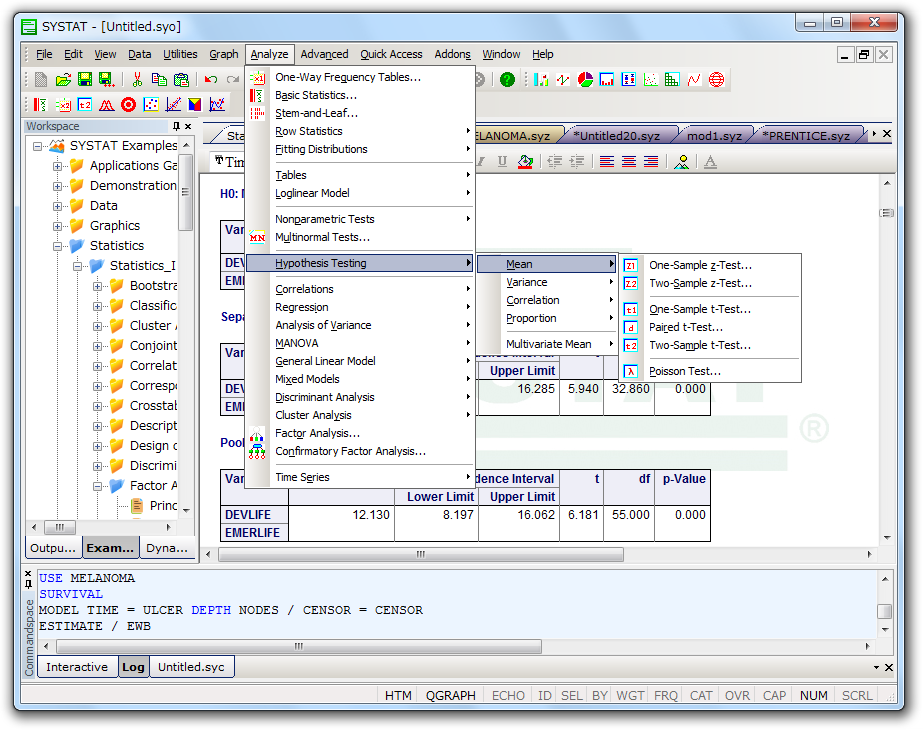Switch to the *PRENTICE.syz tab
This screenshot has height=730, width=923.
[x=808, y=135]
